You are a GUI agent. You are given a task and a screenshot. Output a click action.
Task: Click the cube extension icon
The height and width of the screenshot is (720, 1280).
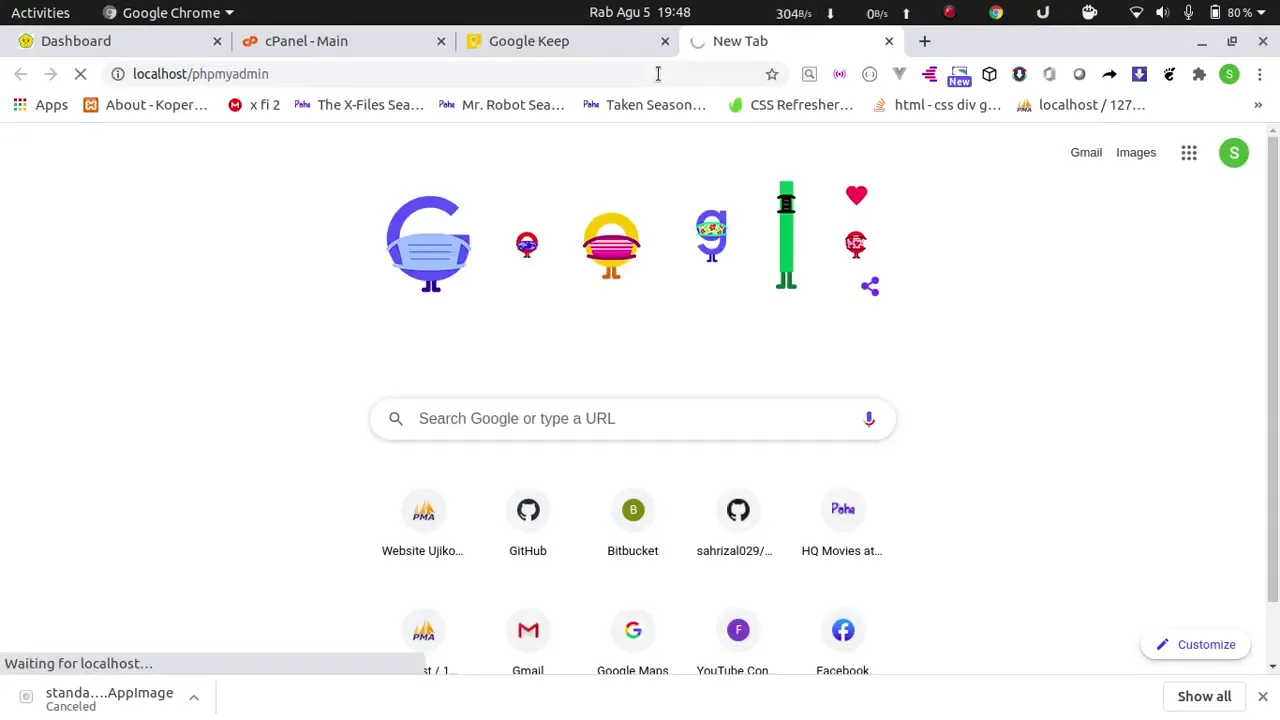click(989, 74)
